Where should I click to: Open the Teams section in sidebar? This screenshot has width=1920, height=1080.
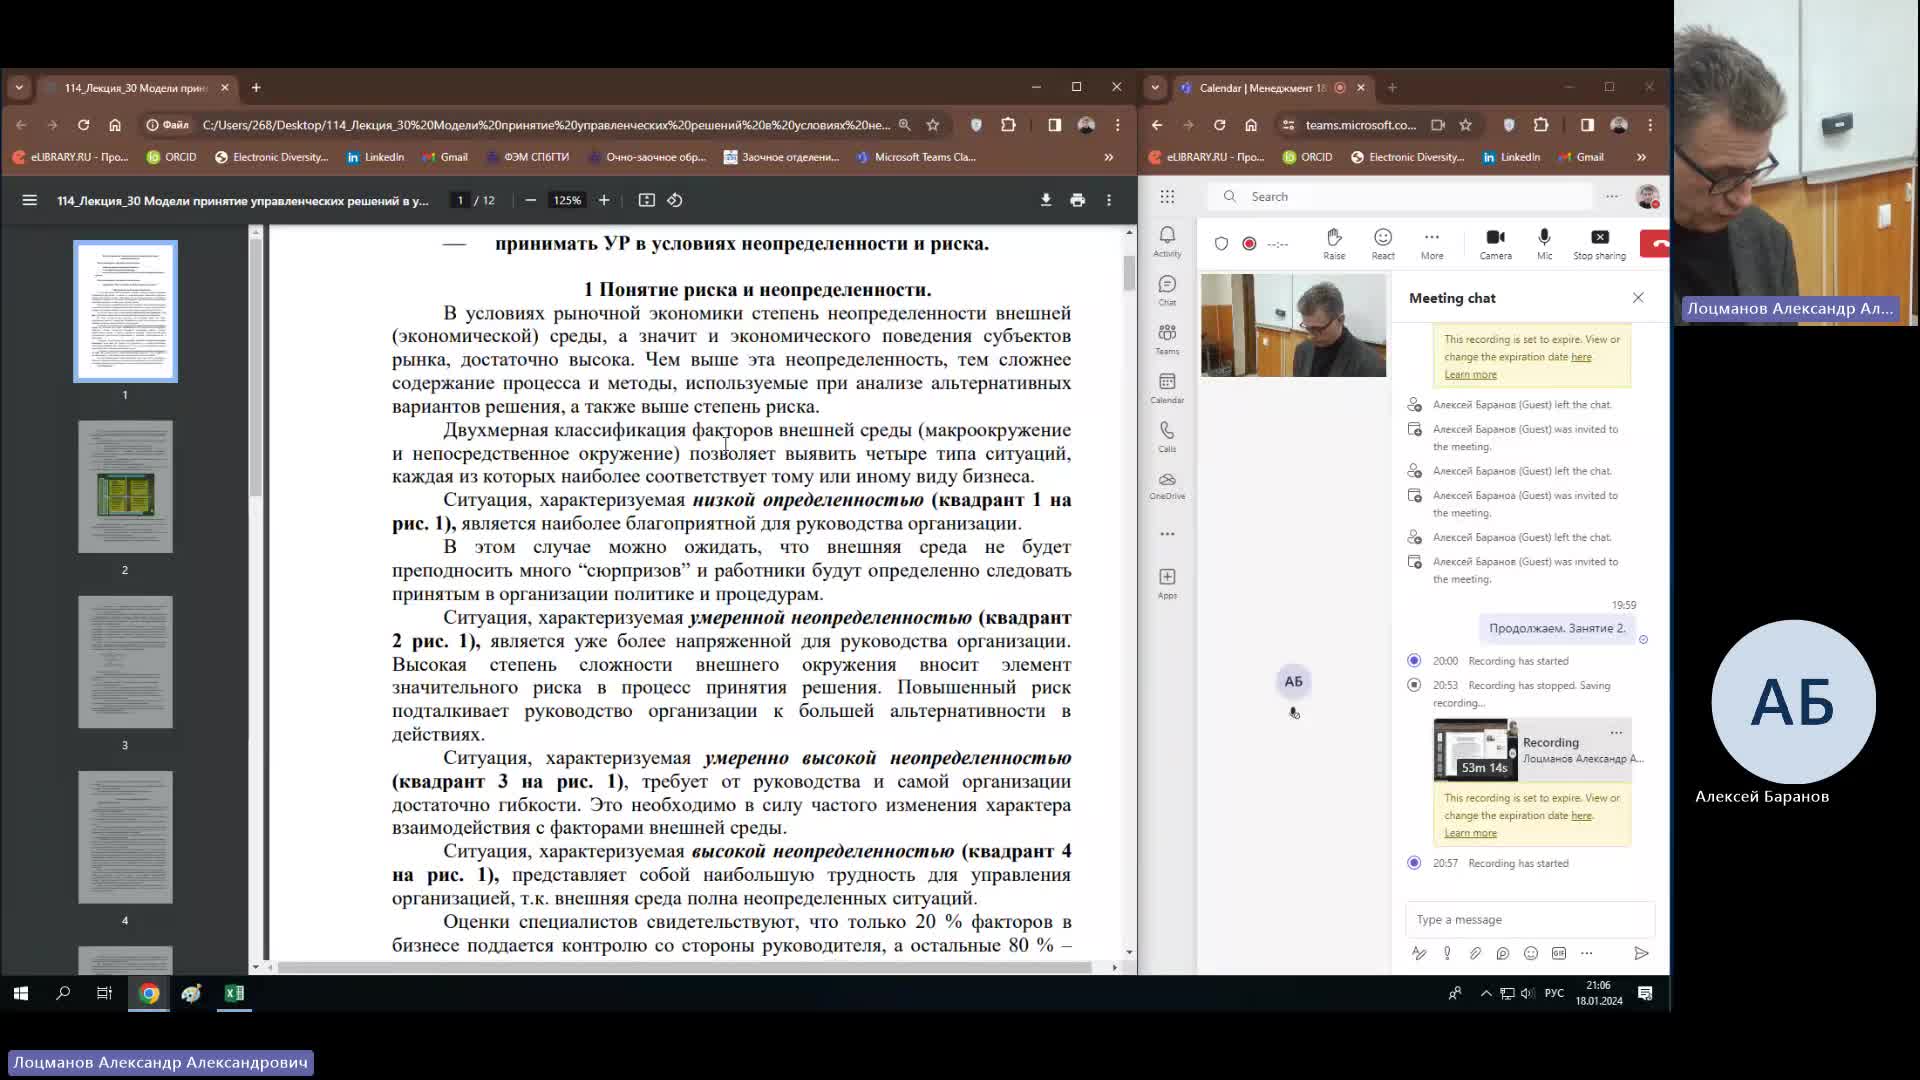point(1167,339)
